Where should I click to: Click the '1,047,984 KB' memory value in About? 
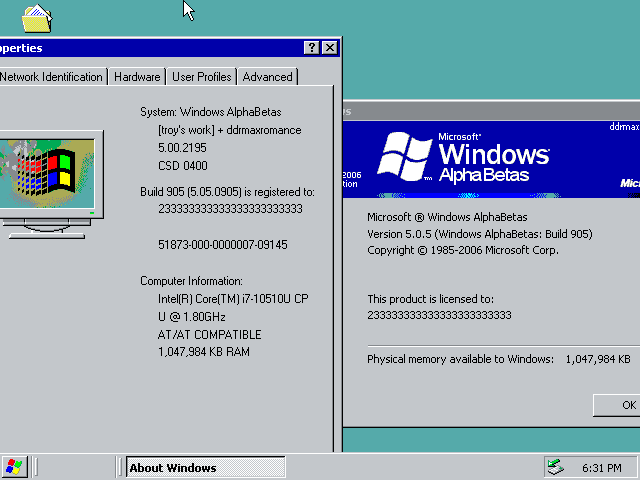598,359
